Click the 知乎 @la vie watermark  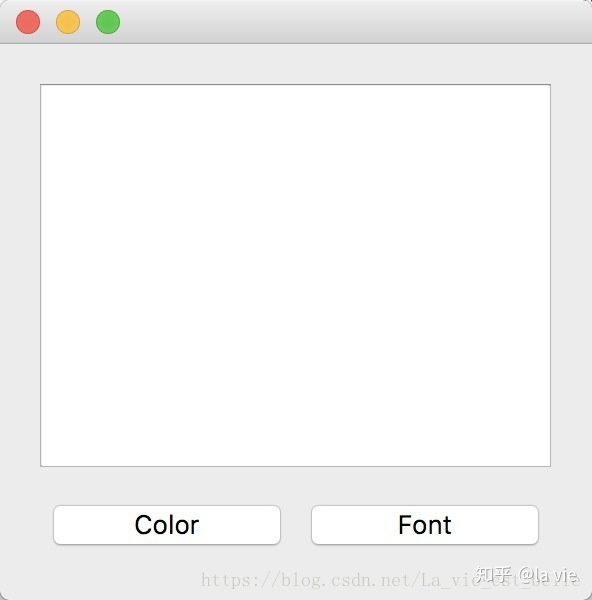point(527,575)
